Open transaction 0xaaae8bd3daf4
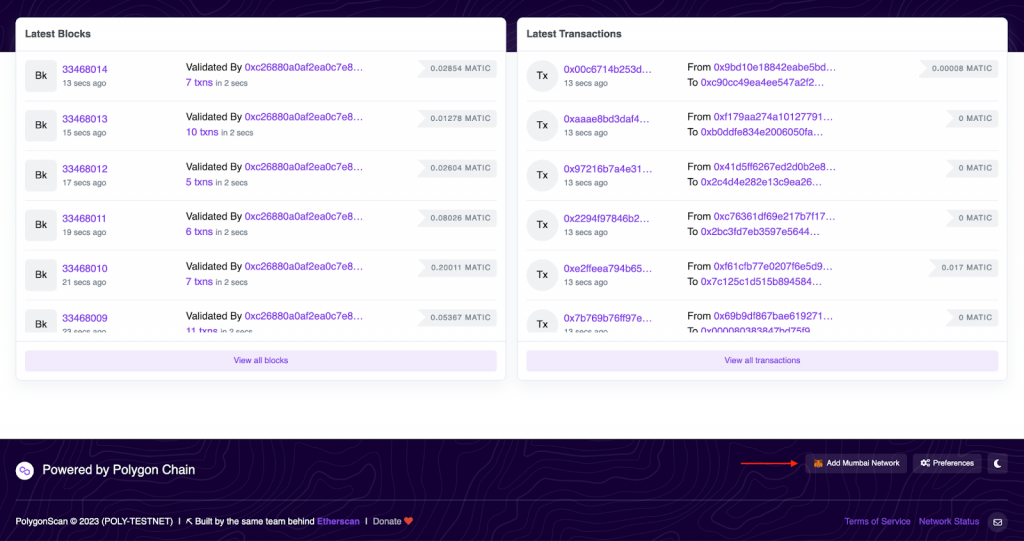The width and height of the screenshot is (1024, 541). click(607, 119)
